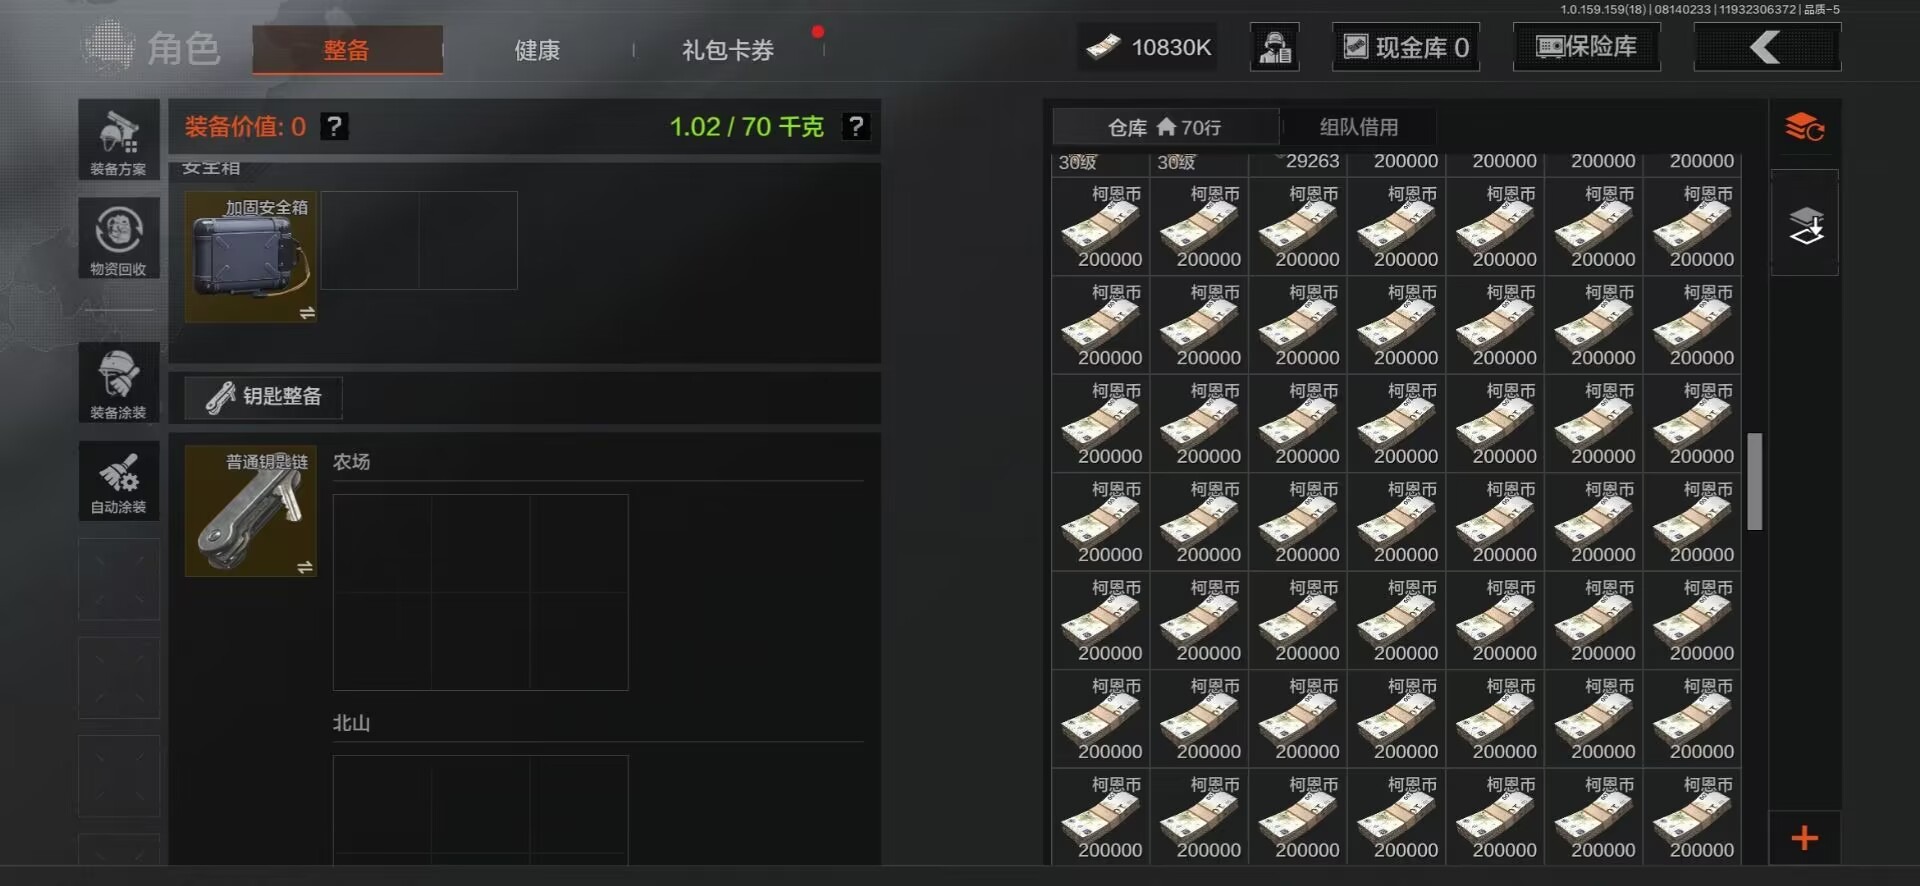Viewport: 1920px width, 886px height.
Task: Toggle swap arrows on 普通钥匙链
Action: coord(305,567)
